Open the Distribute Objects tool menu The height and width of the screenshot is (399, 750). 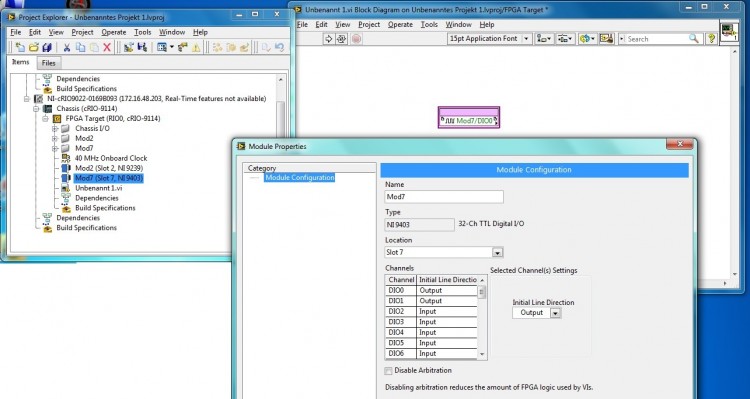coord(565,39)
